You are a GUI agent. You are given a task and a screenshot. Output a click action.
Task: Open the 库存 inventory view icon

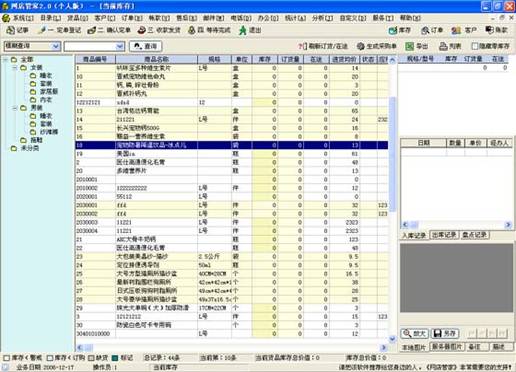(400, 30)
